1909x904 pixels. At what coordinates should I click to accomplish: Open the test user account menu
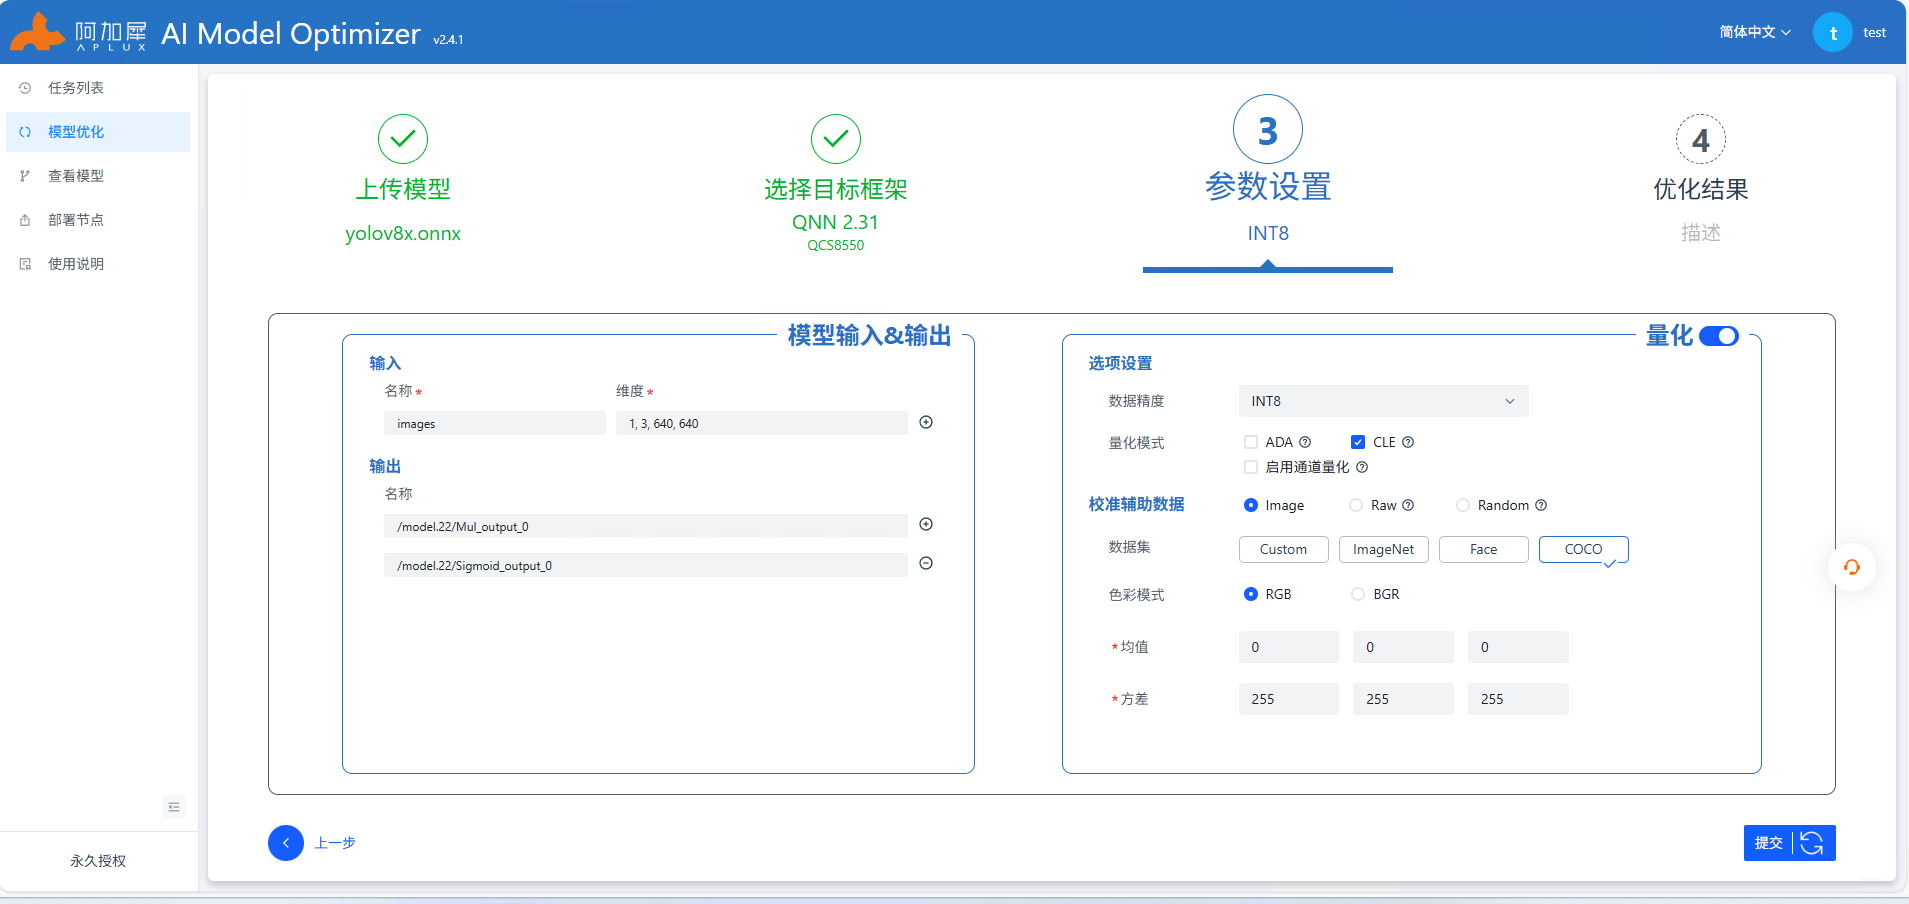pos(1875,32)
